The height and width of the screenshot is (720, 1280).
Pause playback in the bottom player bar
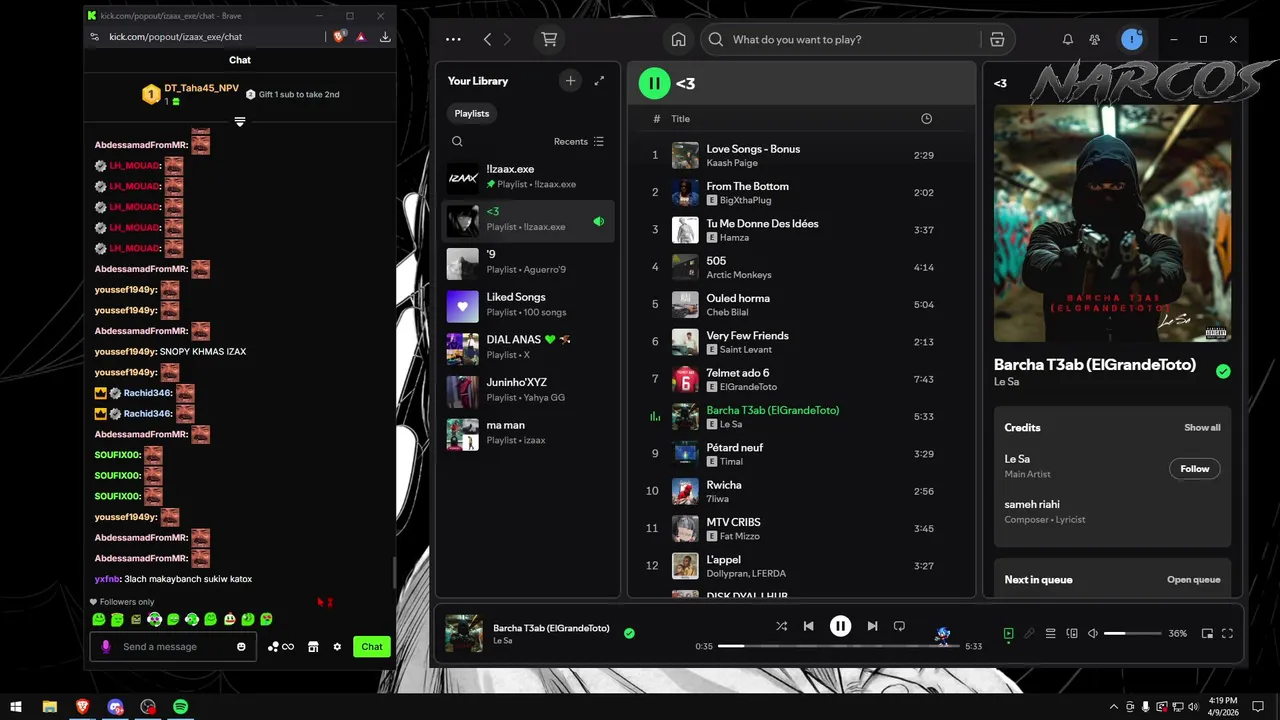pyautogui.click(x=840, y=626)
